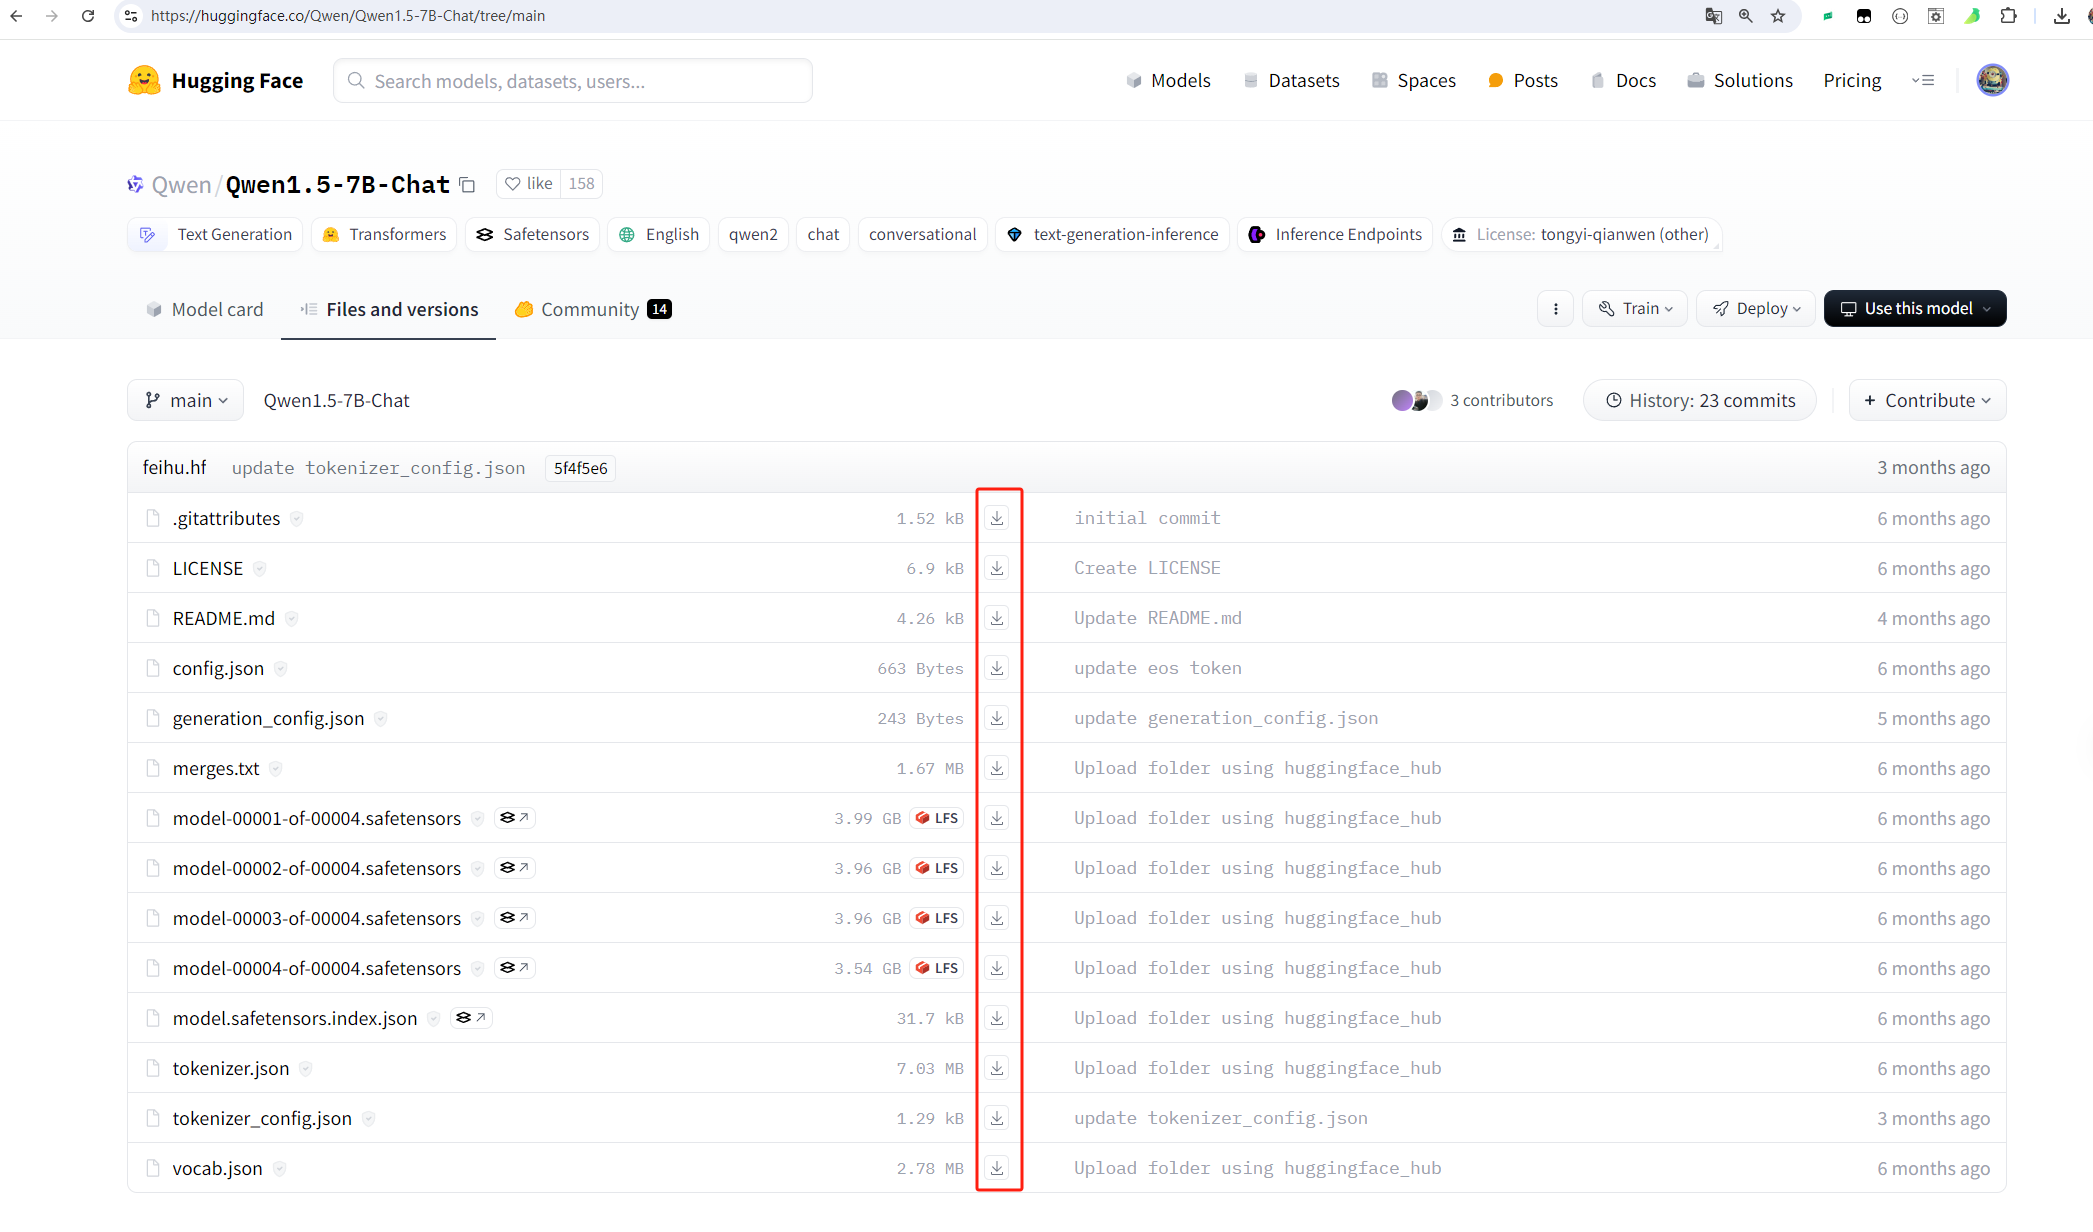Download model-00001-of-00004.safetensors
This screenshot has width=2093, height=1232.
[997, 818]
